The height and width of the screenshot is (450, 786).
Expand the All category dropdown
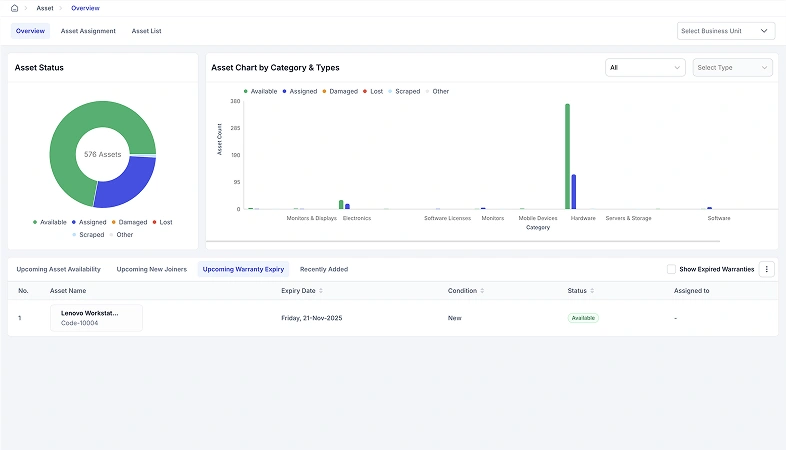644,68
